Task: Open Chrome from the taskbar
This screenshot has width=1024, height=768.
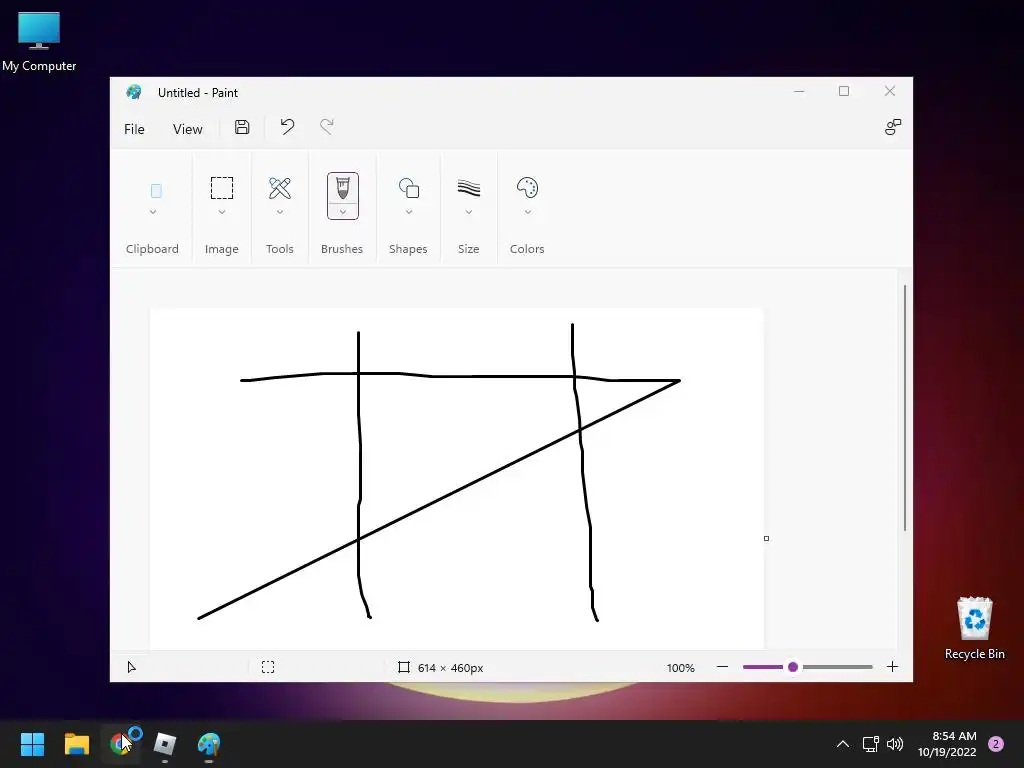Action: [x=120, y=744]
